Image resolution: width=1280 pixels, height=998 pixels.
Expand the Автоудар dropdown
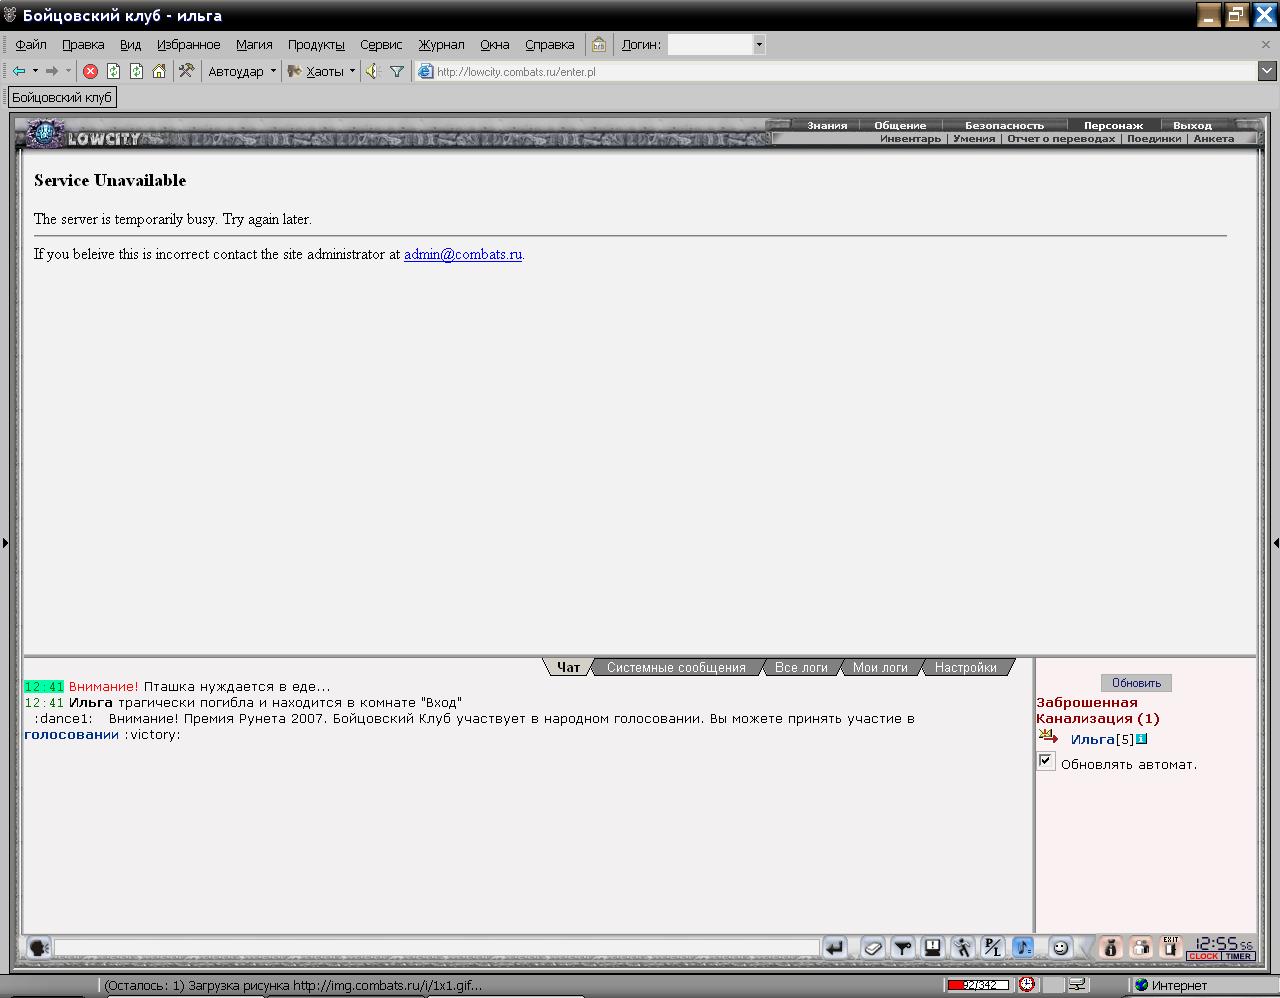coord(273,71)
